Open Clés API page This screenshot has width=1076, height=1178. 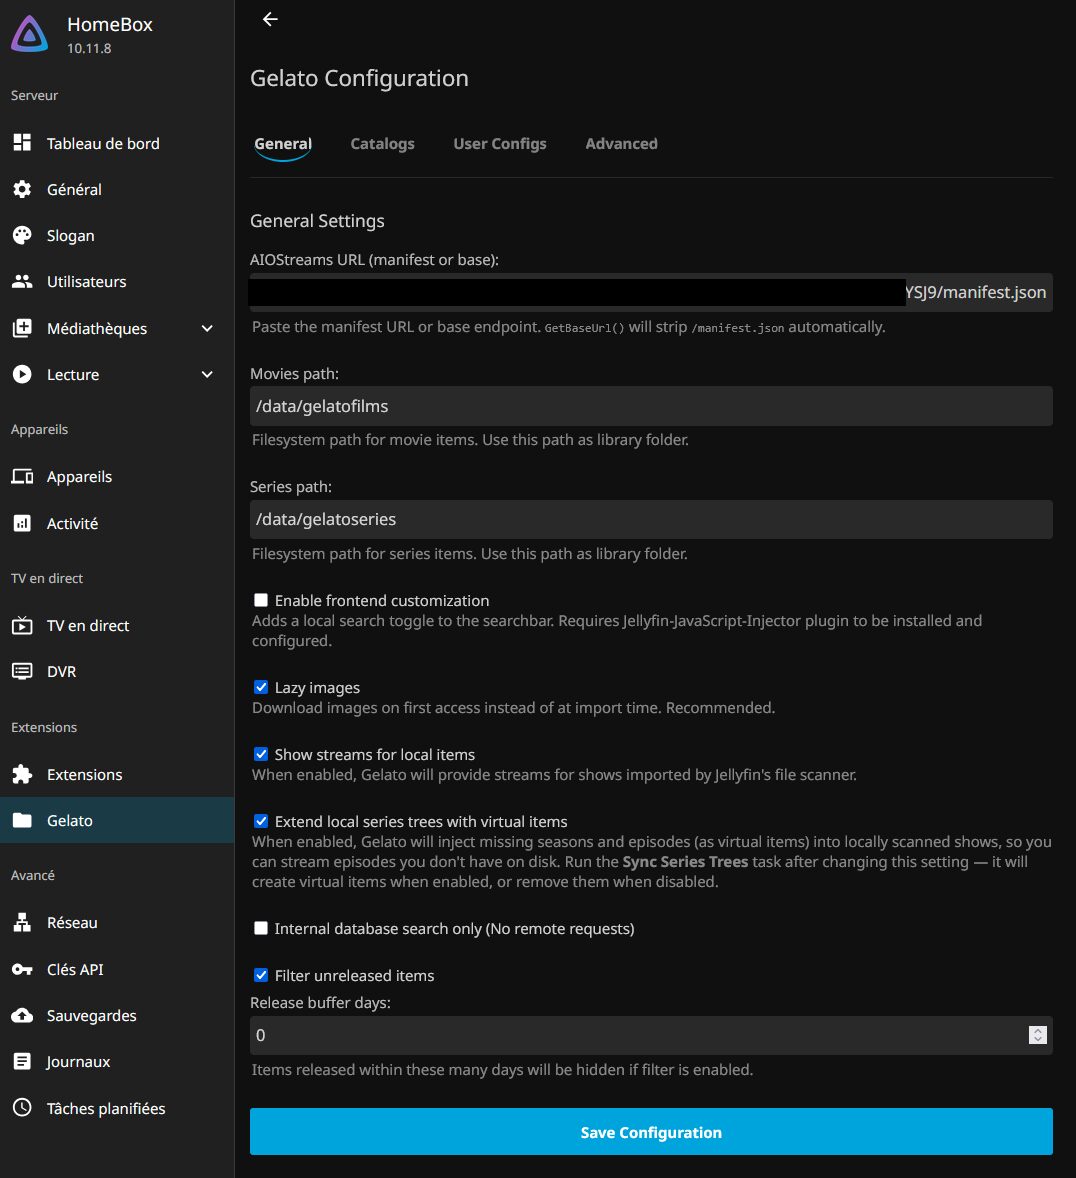point(117,969)
